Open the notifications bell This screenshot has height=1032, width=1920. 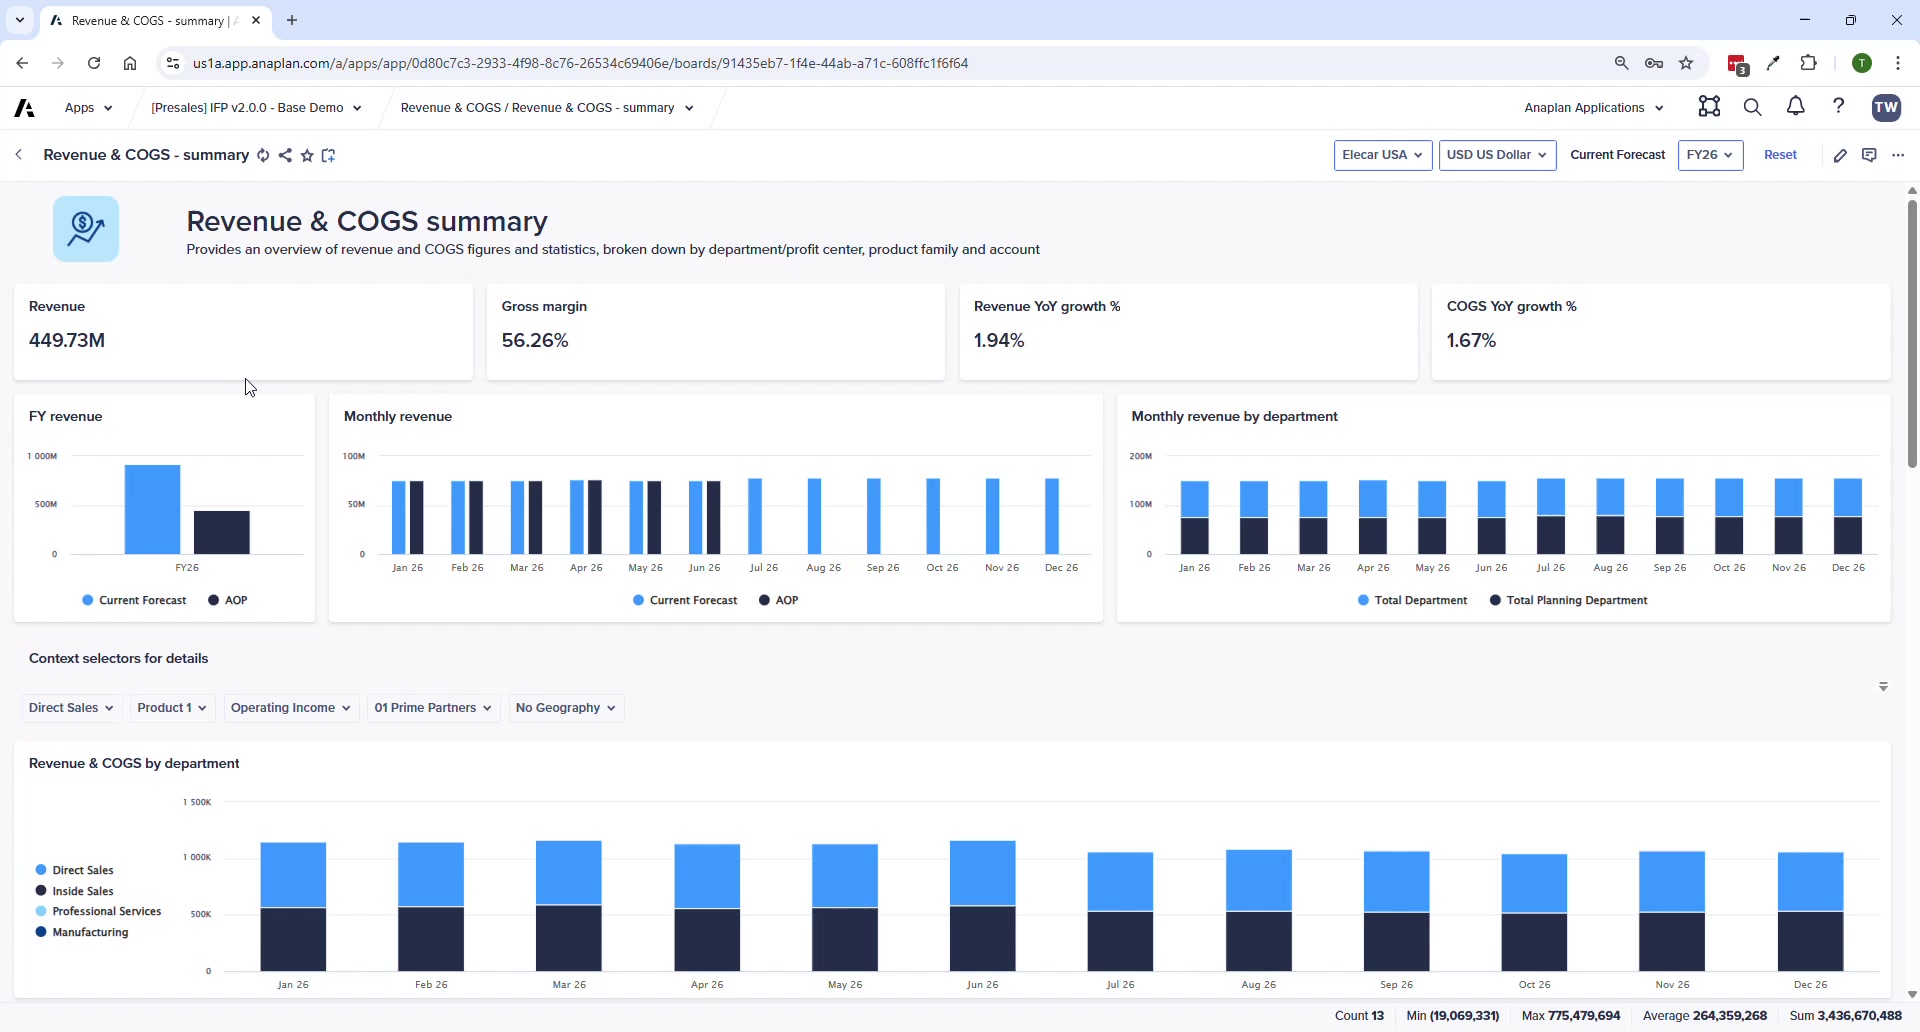point(1795,107)
